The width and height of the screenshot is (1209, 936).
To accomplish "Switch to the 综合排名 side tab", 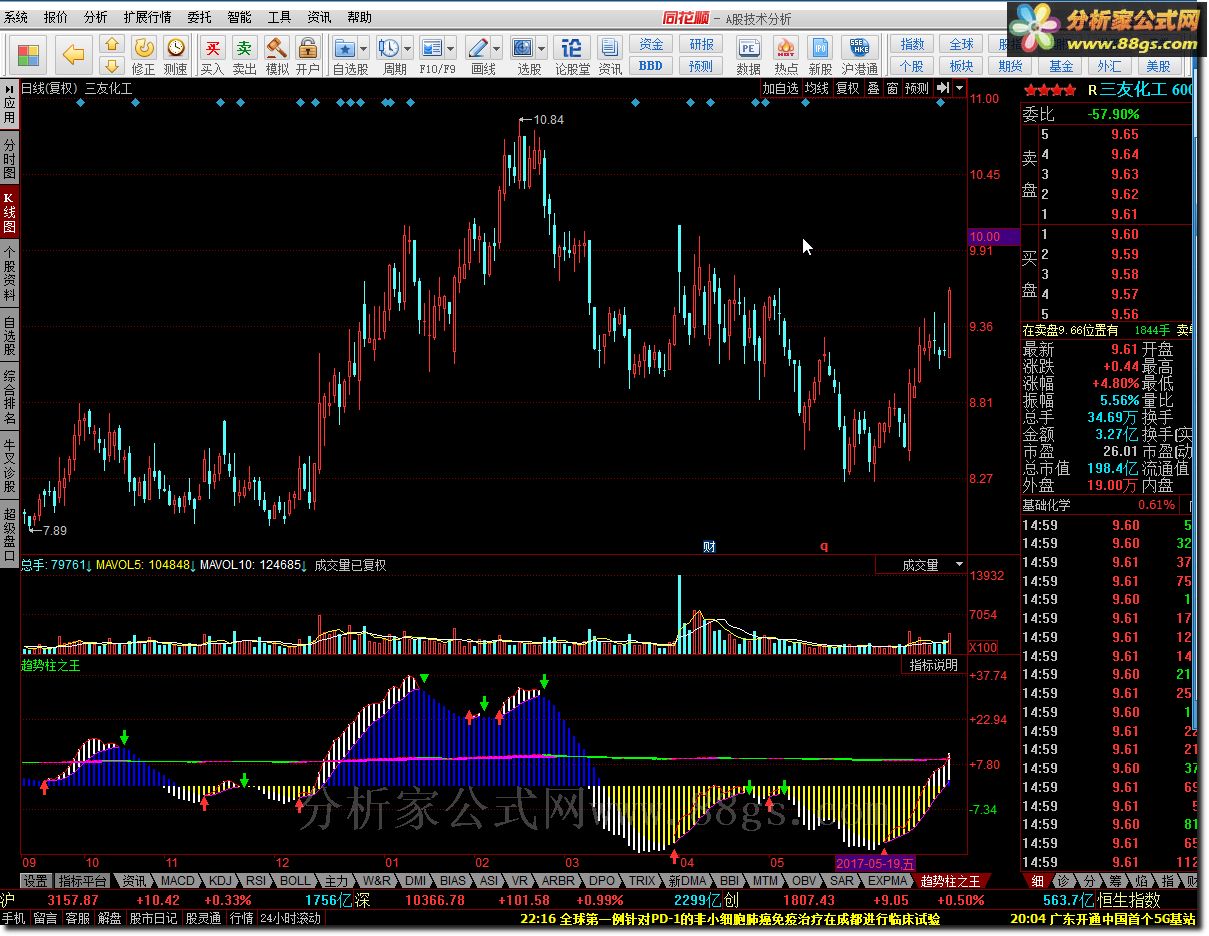I will coord(9,398).
